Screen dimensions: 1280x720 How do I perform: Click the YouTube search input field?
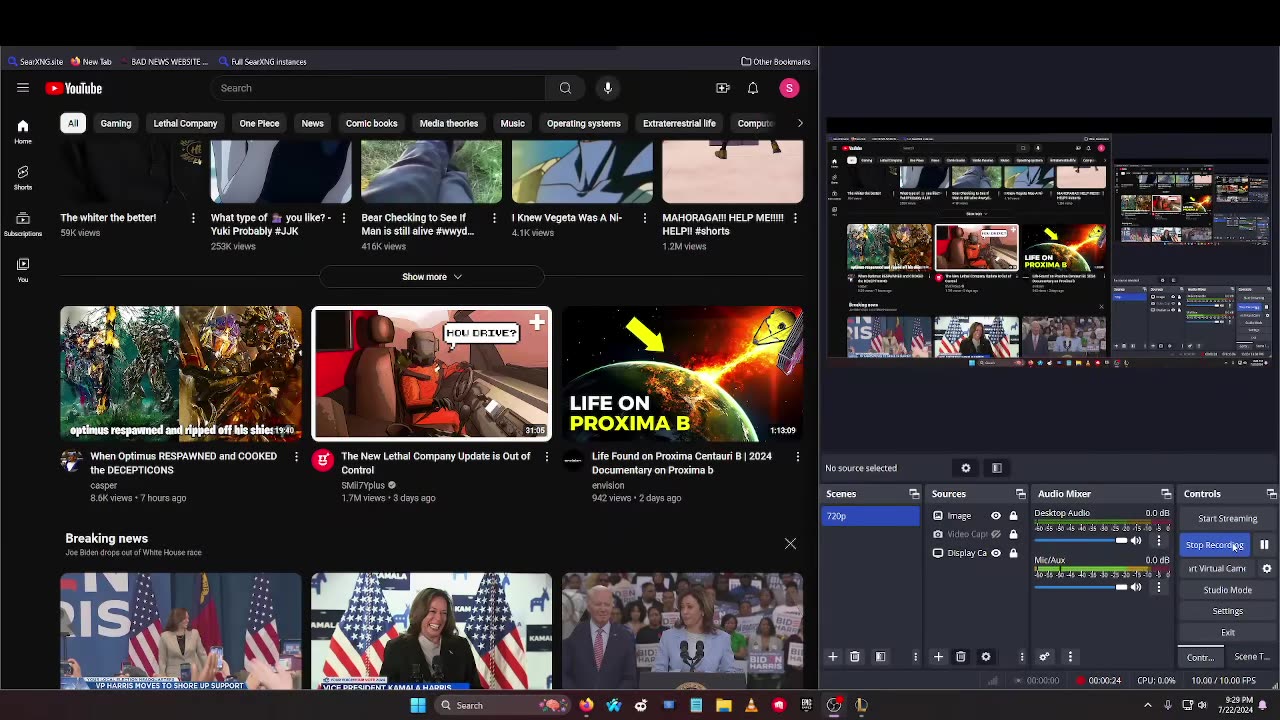pyautogui.click(x=378, y=88)
